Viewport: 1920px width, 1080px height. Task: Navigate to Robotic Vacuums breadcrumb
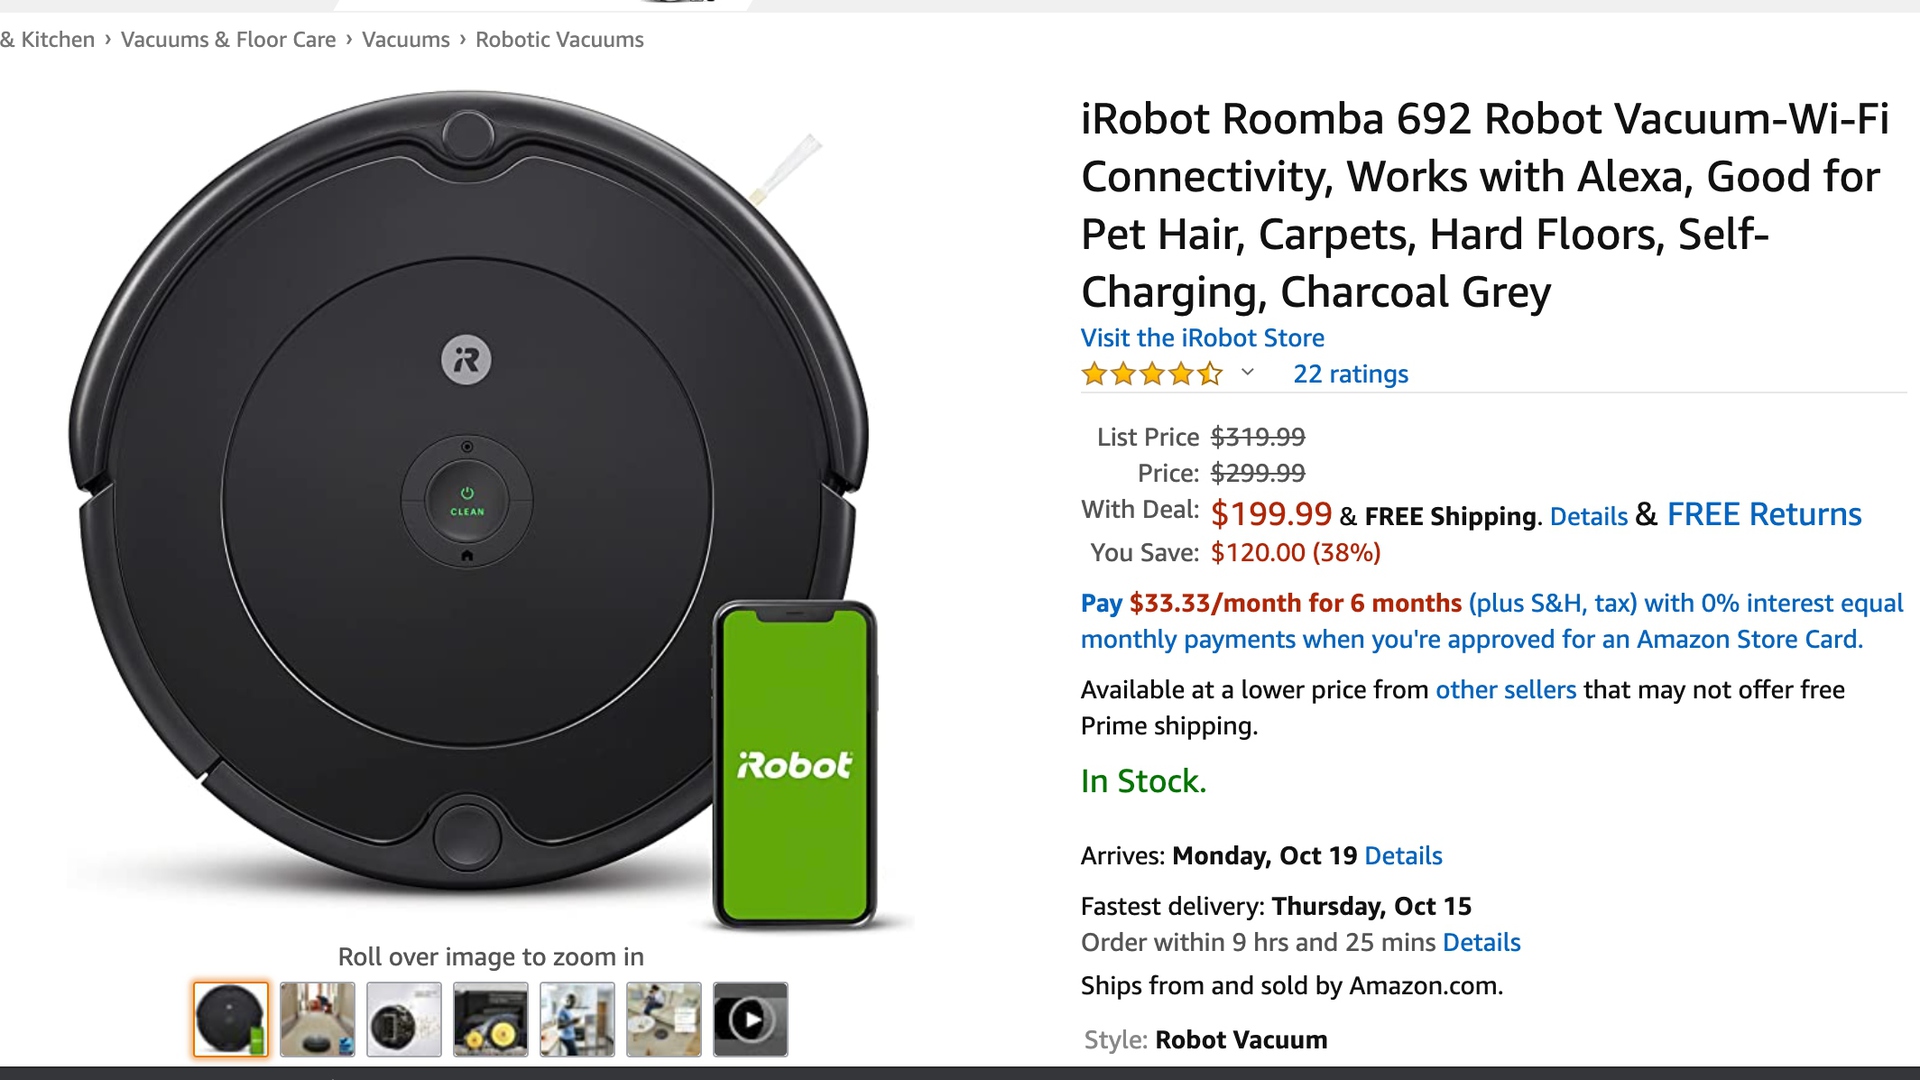point(559,40)
